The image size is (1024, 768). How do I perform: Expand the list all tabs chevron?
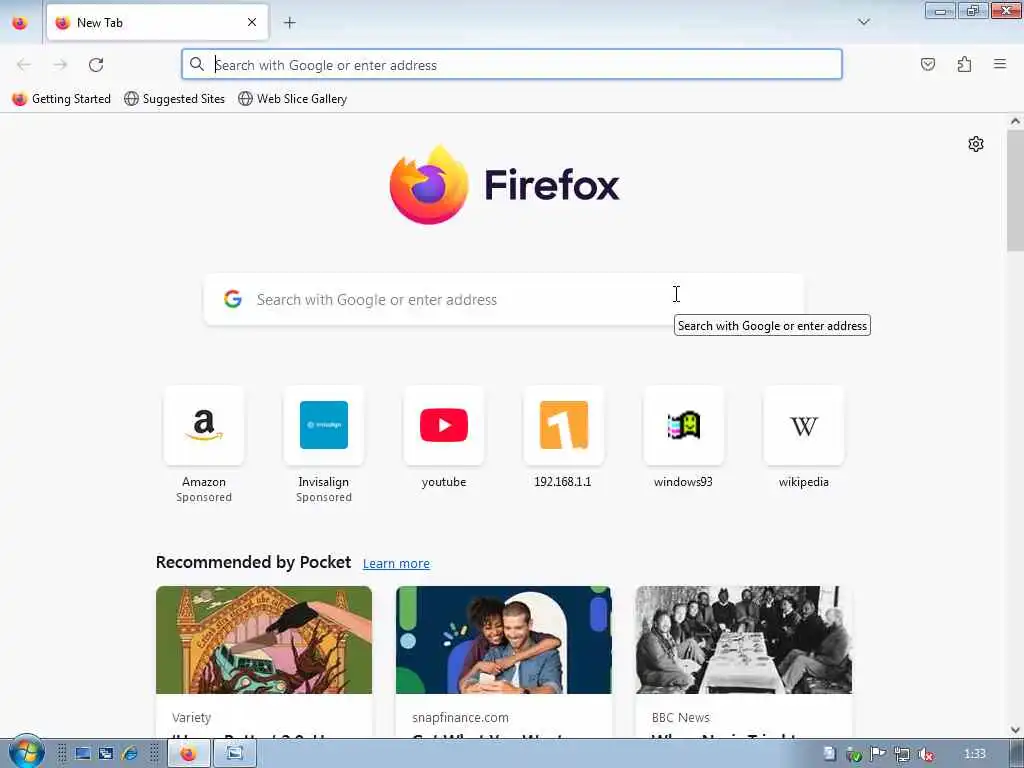tap(863, 22)
